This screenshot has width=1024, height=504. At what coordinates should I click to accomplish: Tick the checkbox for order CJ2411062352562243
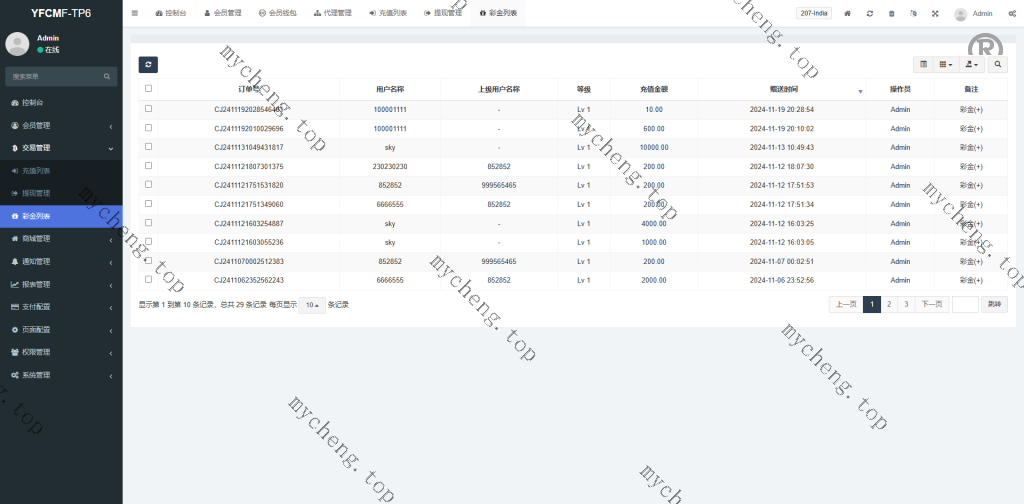[149, 280]
